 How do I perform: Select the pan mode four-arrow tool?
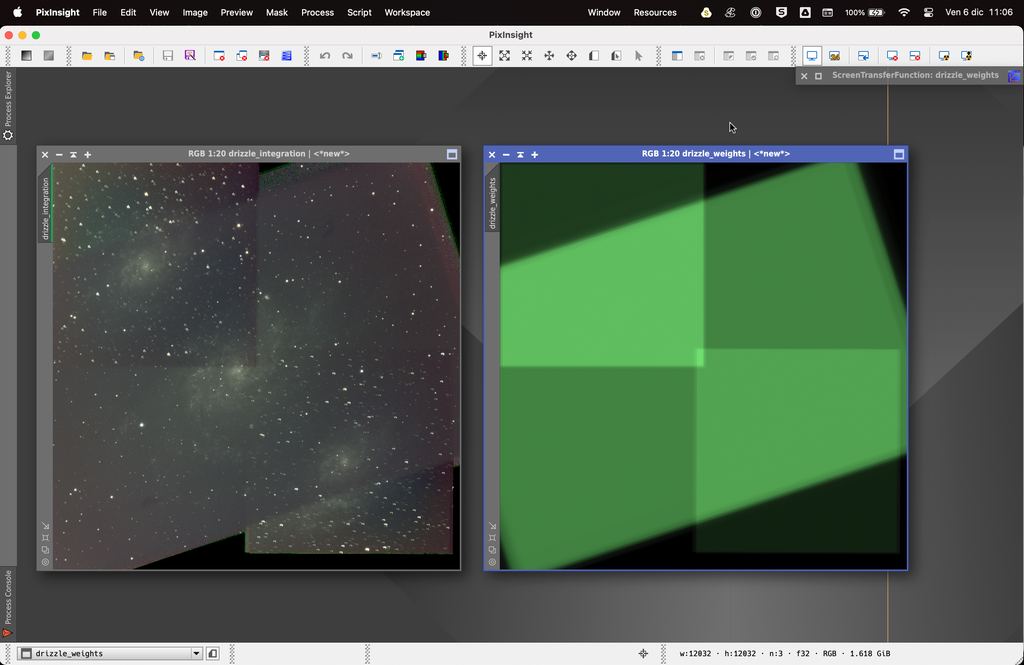(549, 56)
